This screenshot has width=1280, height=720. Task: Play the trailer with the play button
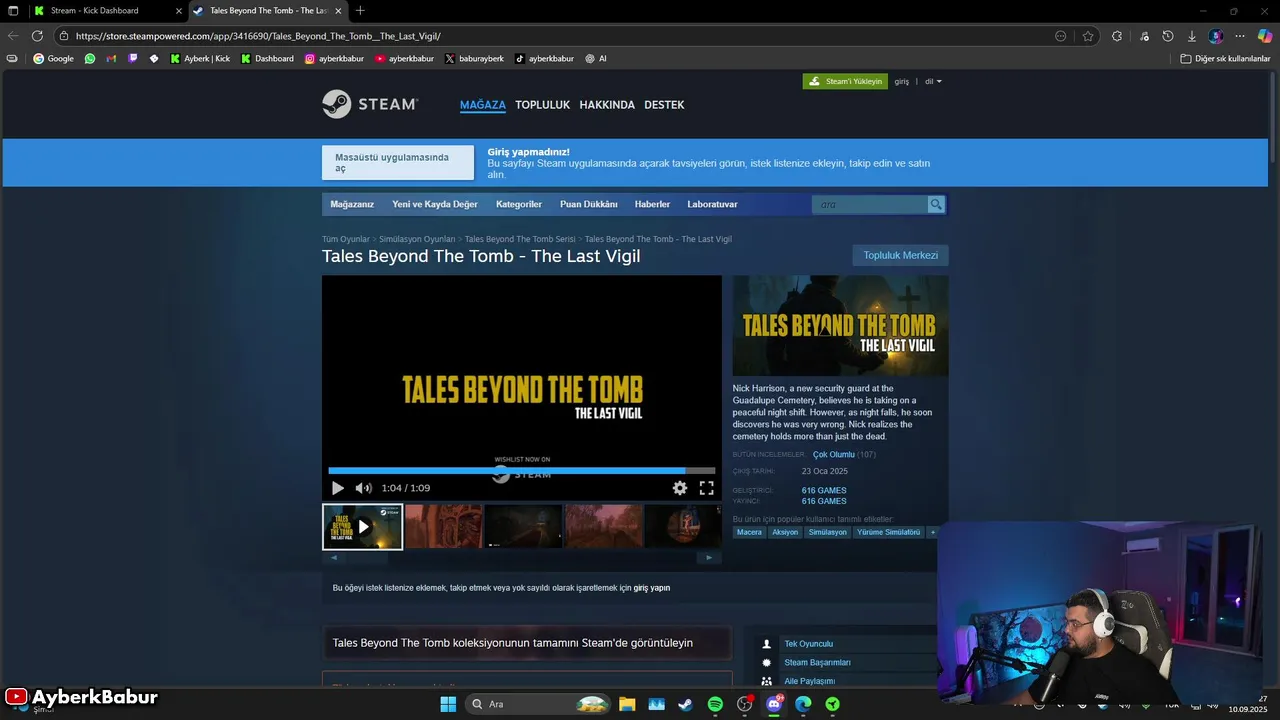tap(338, 488)
